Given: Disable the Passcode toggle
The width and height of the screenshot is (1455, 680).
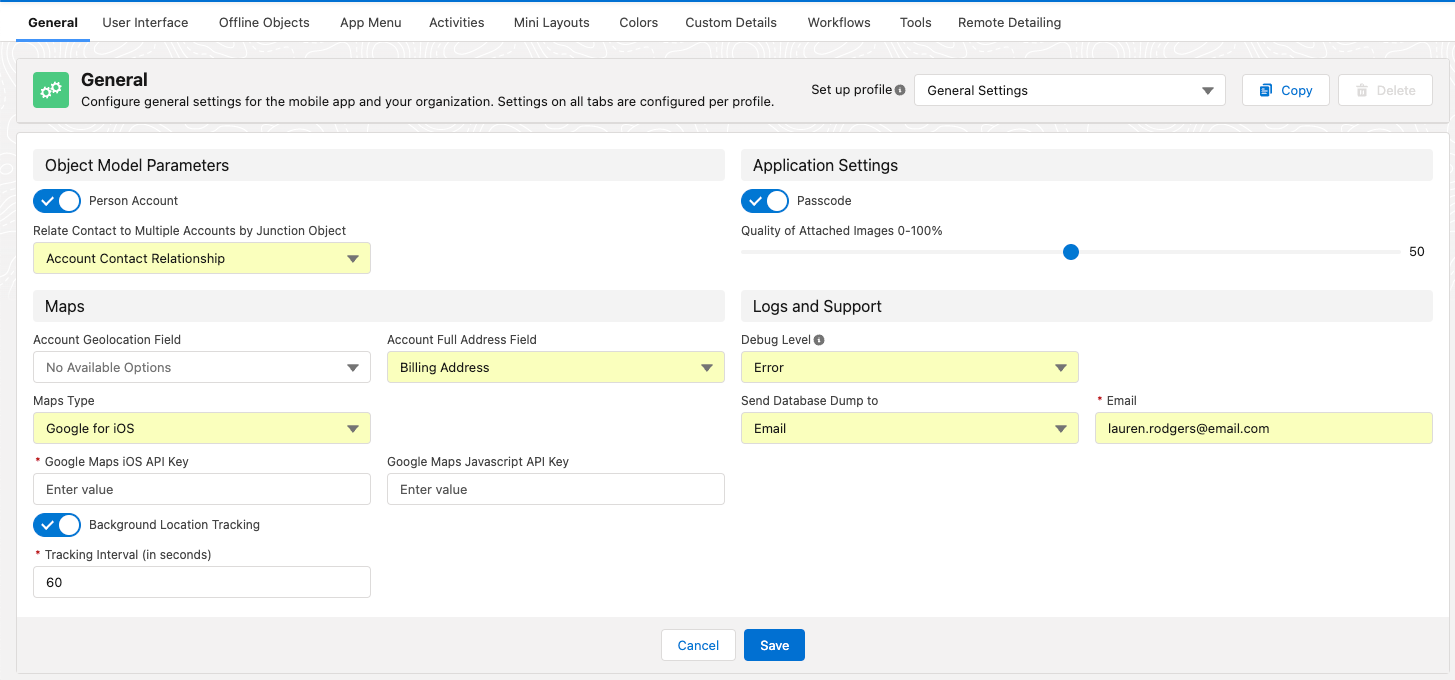Looking at the screenshot, I should click(765, 201).
